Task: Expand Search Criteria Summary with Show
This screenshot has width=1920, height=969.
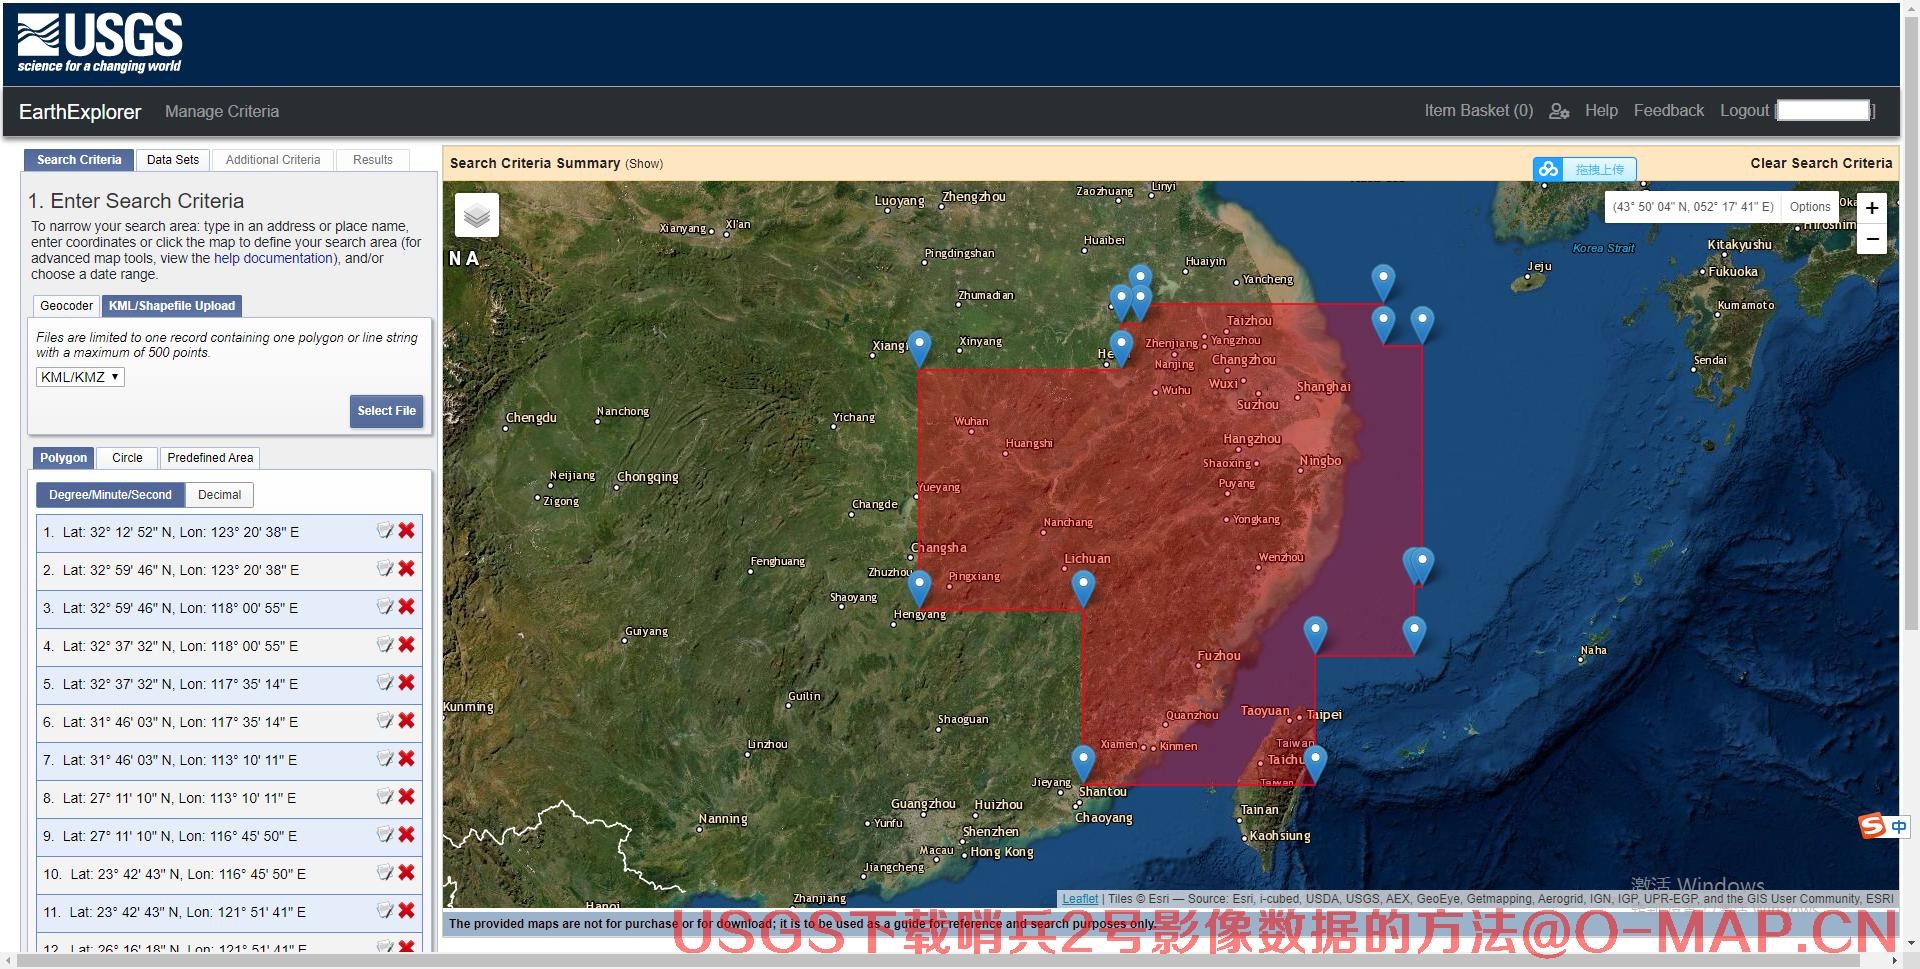Action: [x=644, y=164]
